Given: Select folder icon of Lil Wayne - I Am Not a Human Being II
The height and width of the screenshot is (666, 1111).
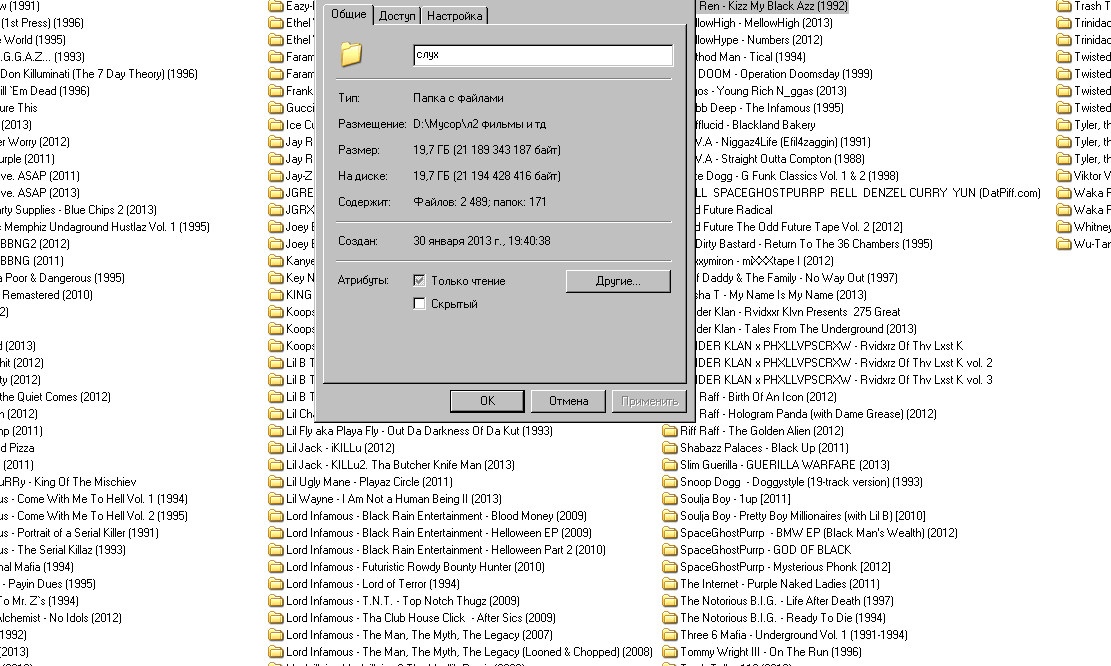Looking at the screenshot, I should [x=276, y=499].
